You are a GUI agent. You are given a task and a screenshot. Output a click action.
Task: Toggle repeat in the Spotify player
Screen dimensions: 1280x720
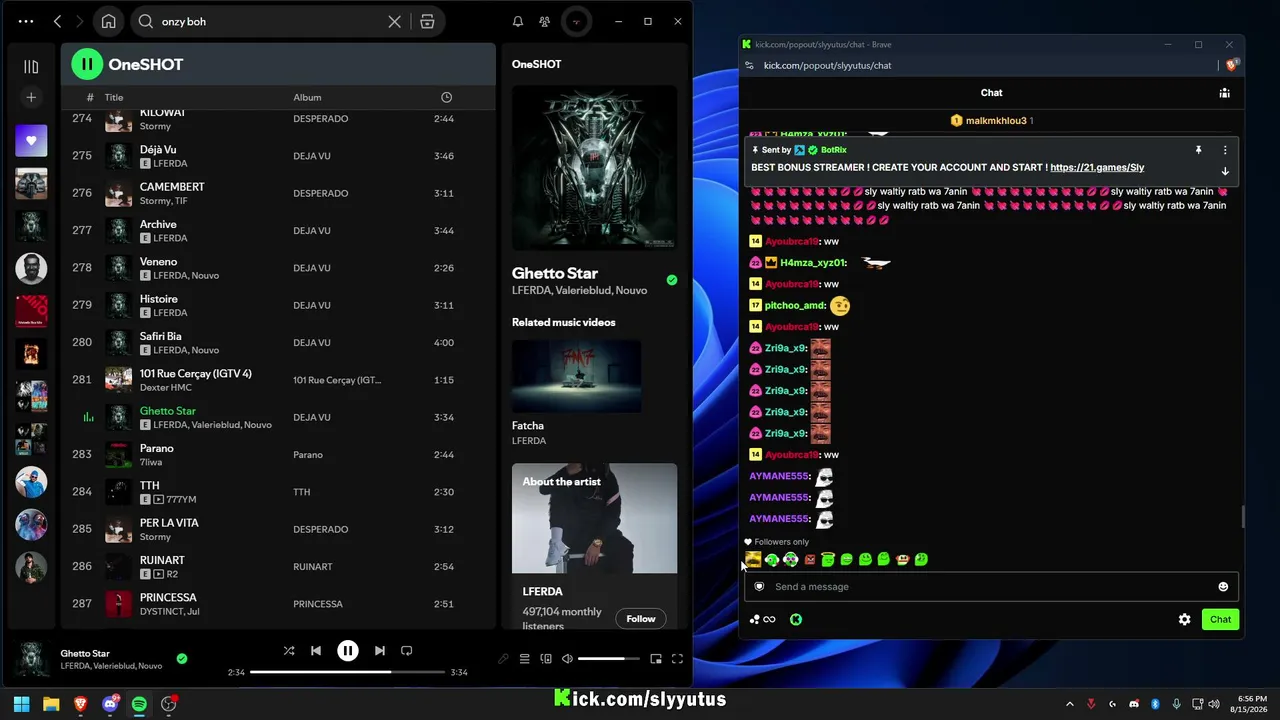pos(406,650)
